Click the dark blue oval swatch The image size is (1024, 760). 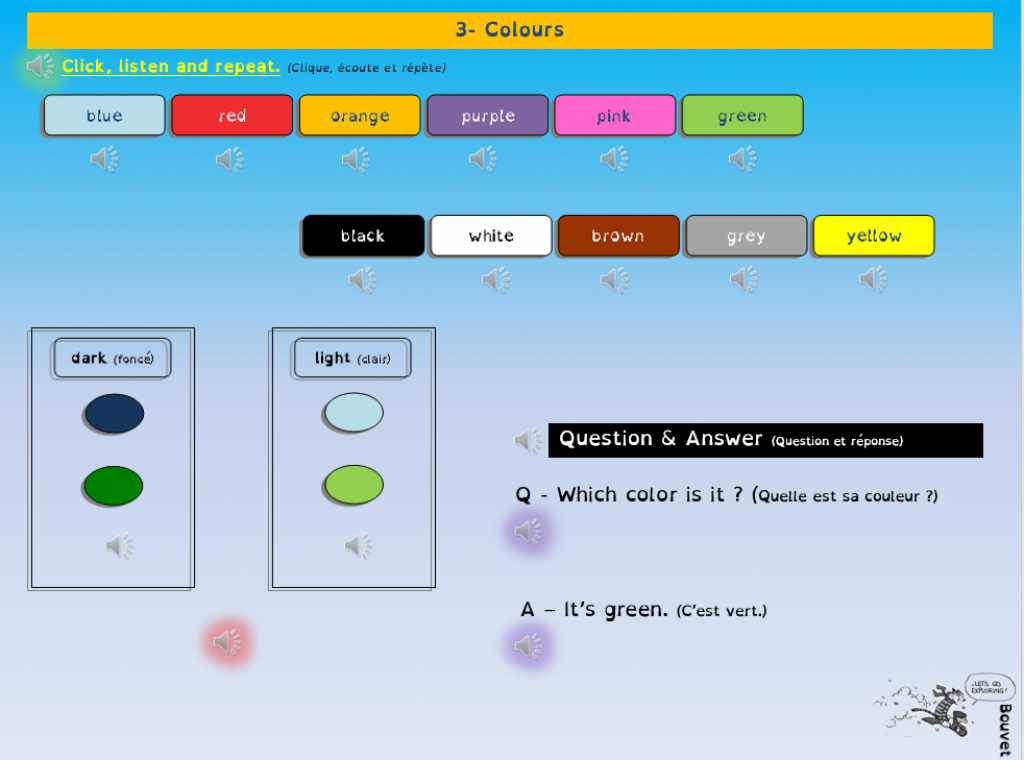[x=113, y=414]
